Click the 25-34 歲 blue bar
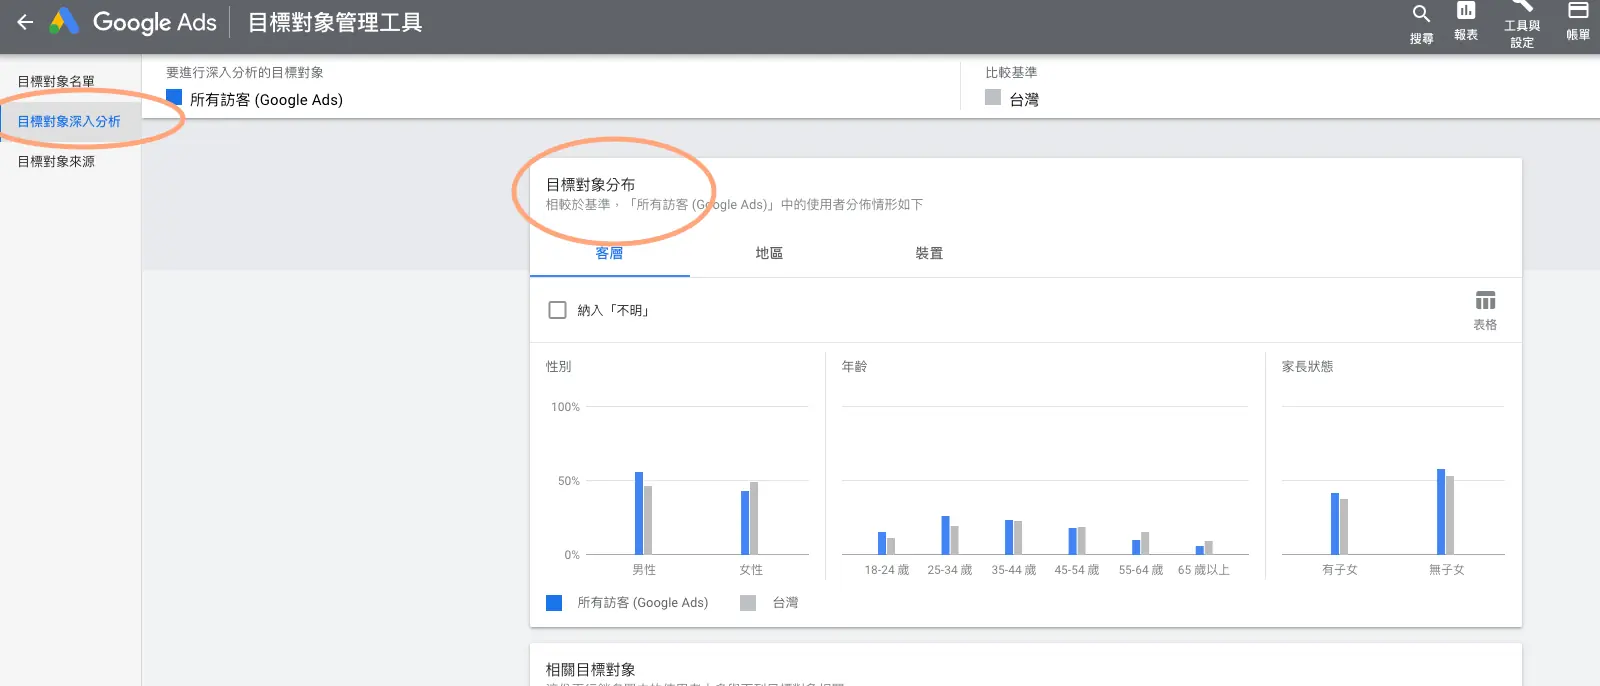The image size is (1600, 686). coord(945,535)
